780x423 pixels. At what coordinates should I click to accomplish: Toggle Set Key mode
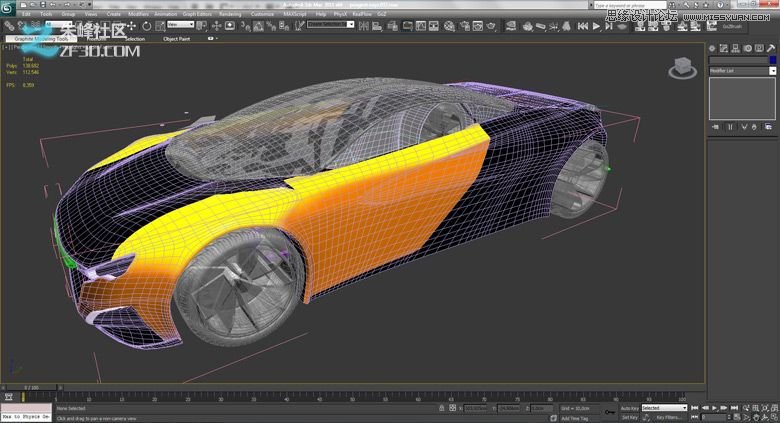pos(630,417)
